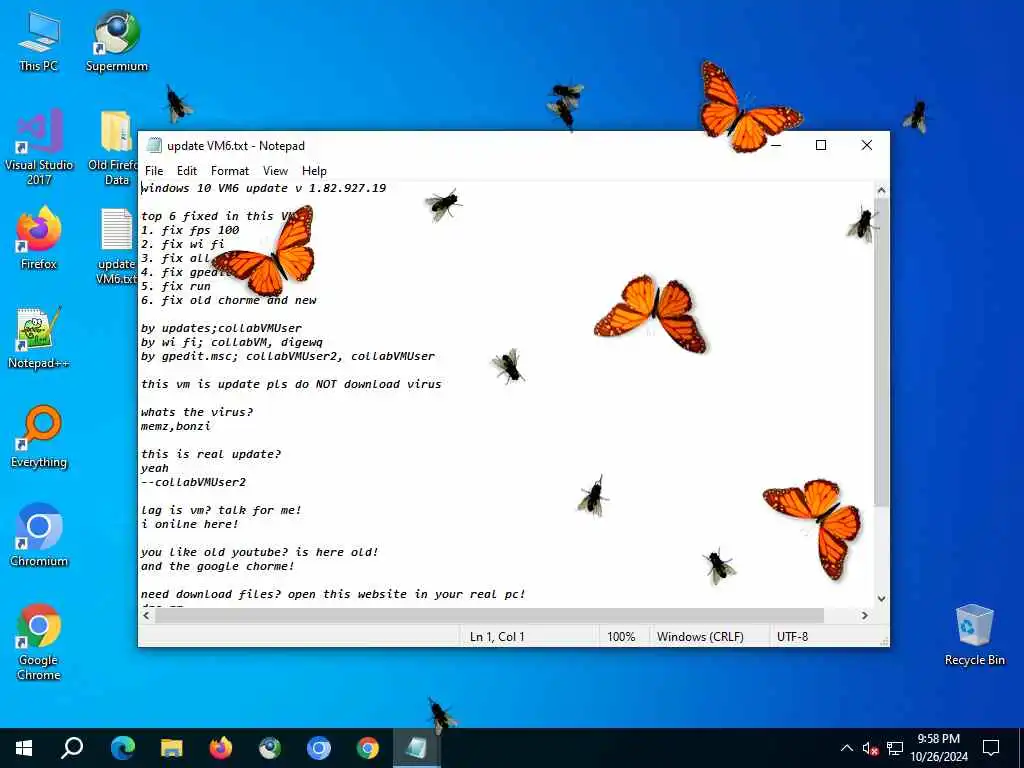
Task: Open File Explorer from taskbar
Action: coord(172,748)
